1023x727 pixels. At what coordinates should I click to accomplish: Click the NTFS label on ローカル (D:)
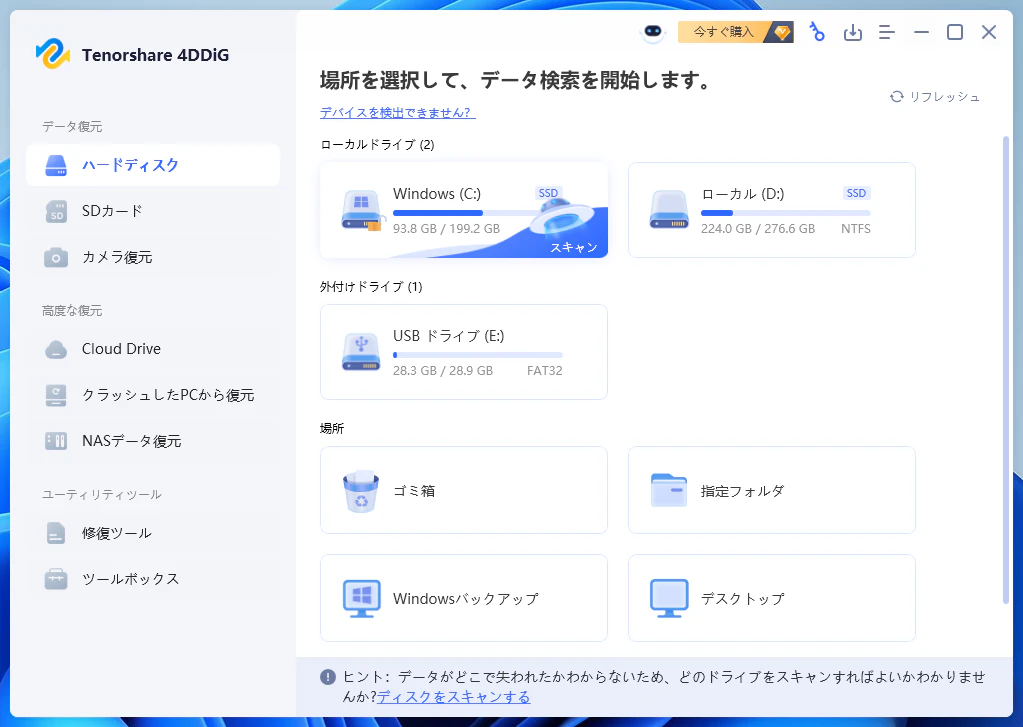[x=855, y=229]
